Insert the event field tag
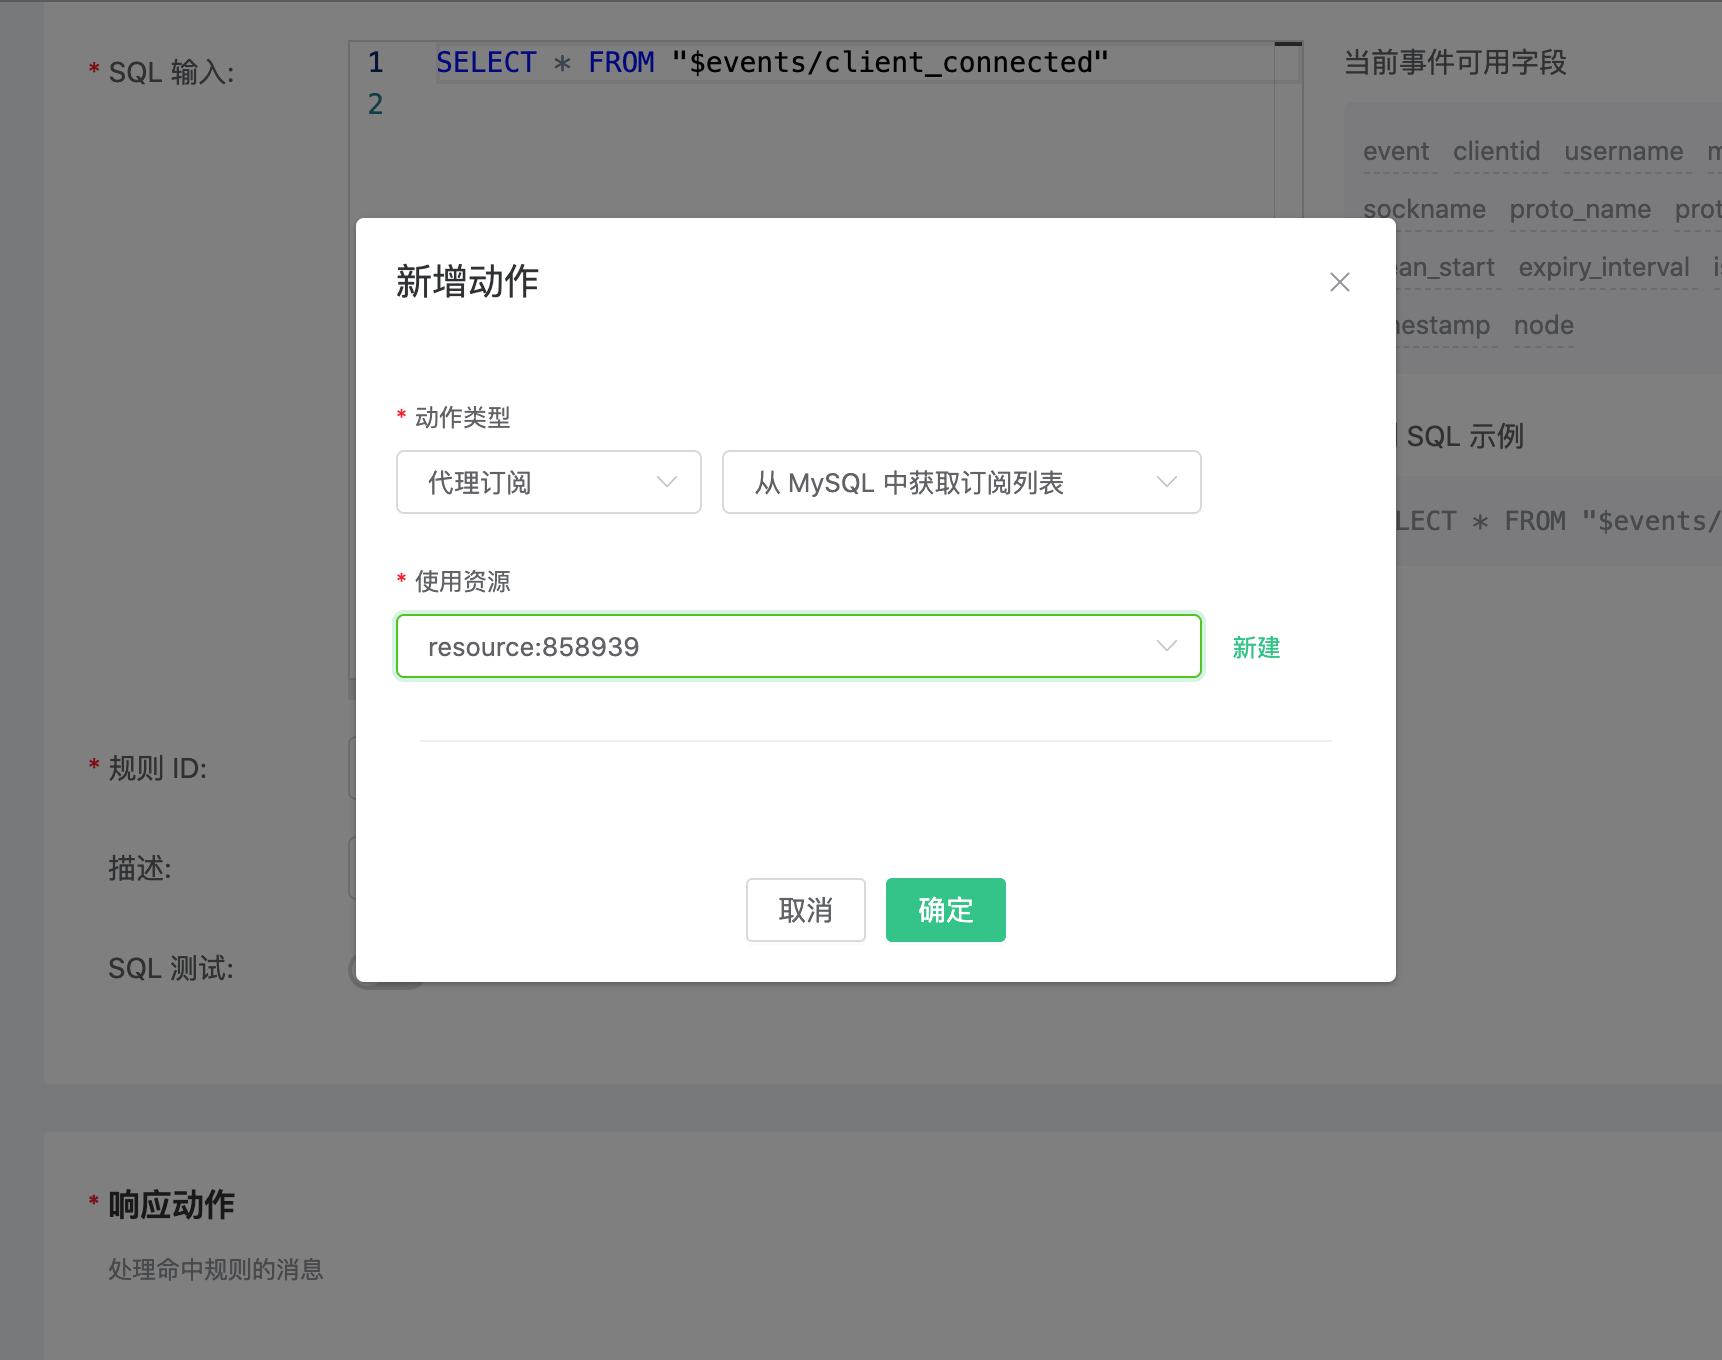 click(1397, 151)
